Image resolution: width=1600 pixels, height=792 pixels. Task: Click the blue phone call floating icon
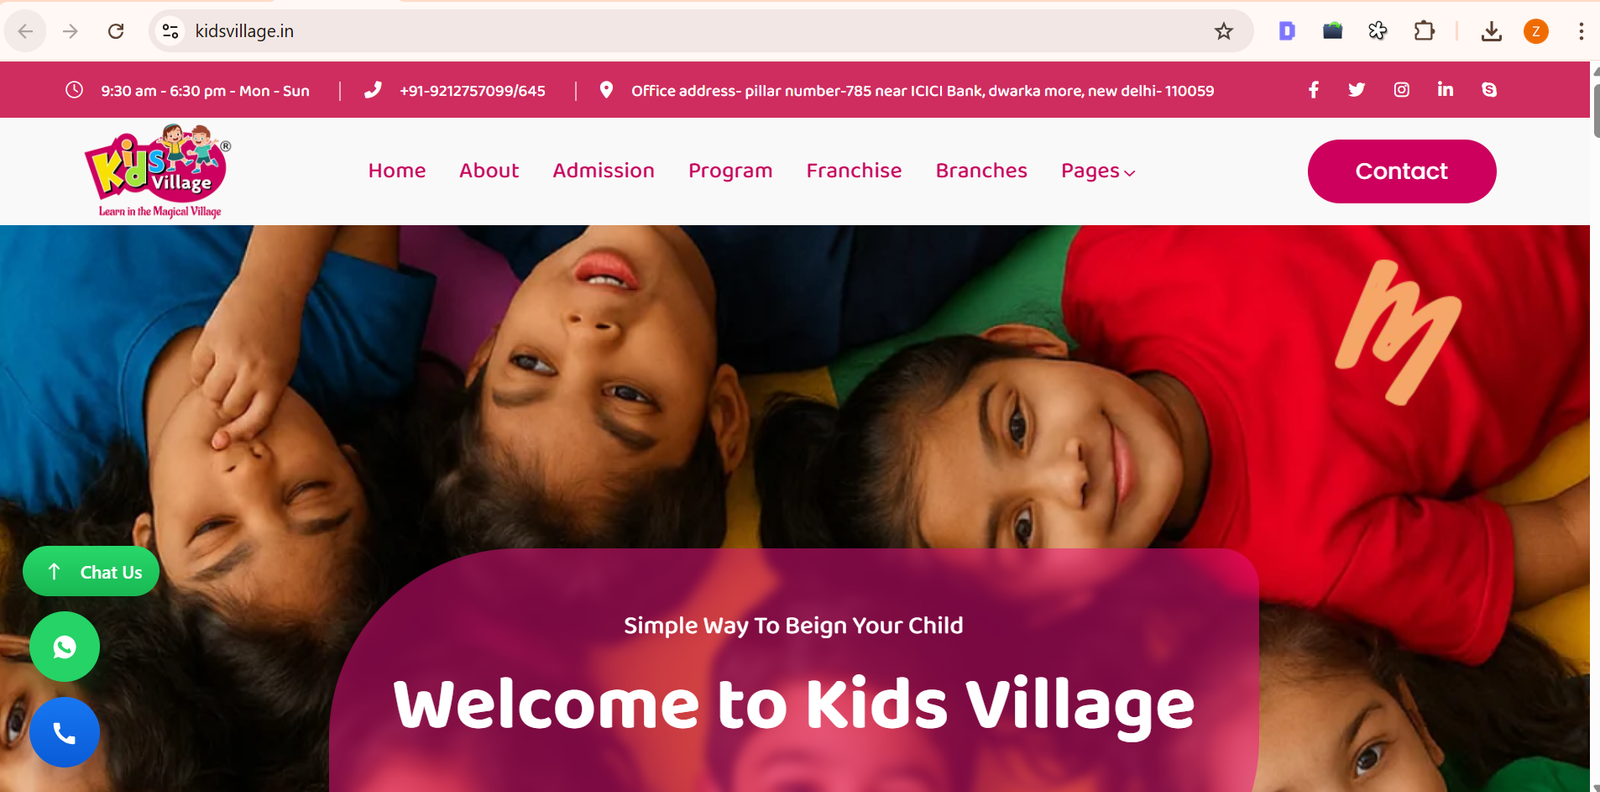(65, 733)
